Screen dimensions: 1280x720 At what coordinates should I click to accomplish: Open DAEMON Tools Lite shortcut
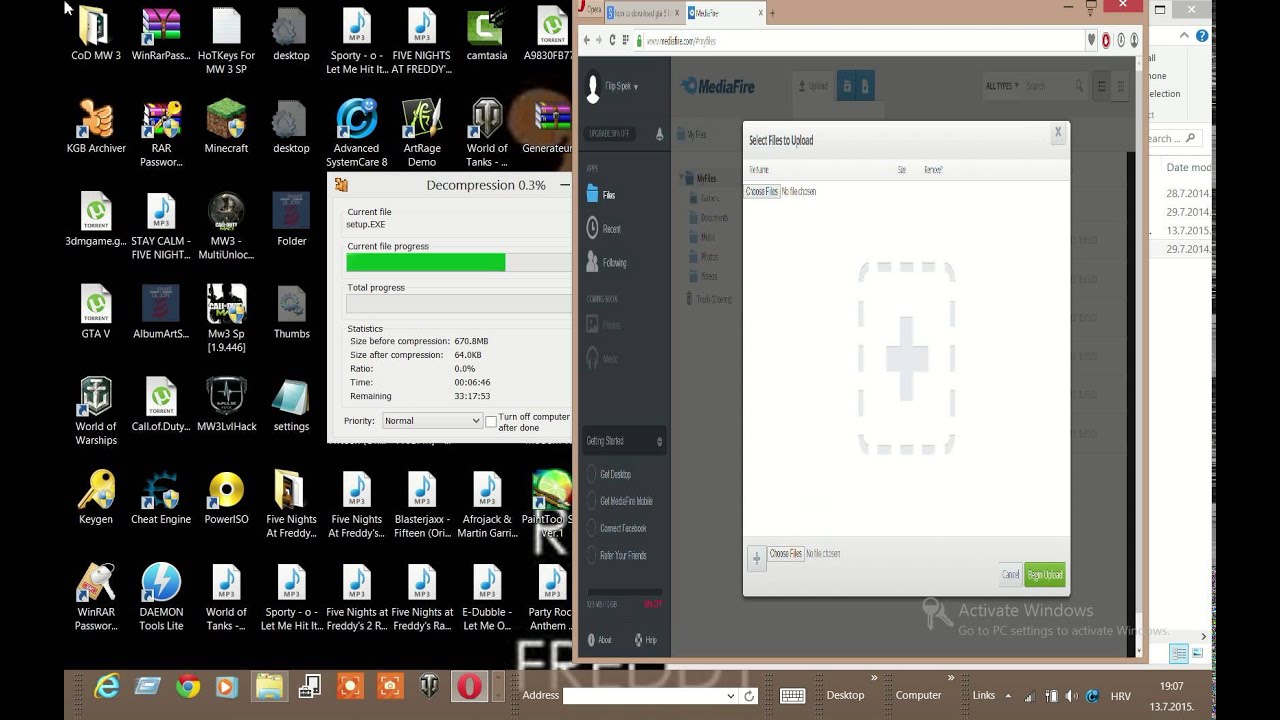(x=161, y=597)
